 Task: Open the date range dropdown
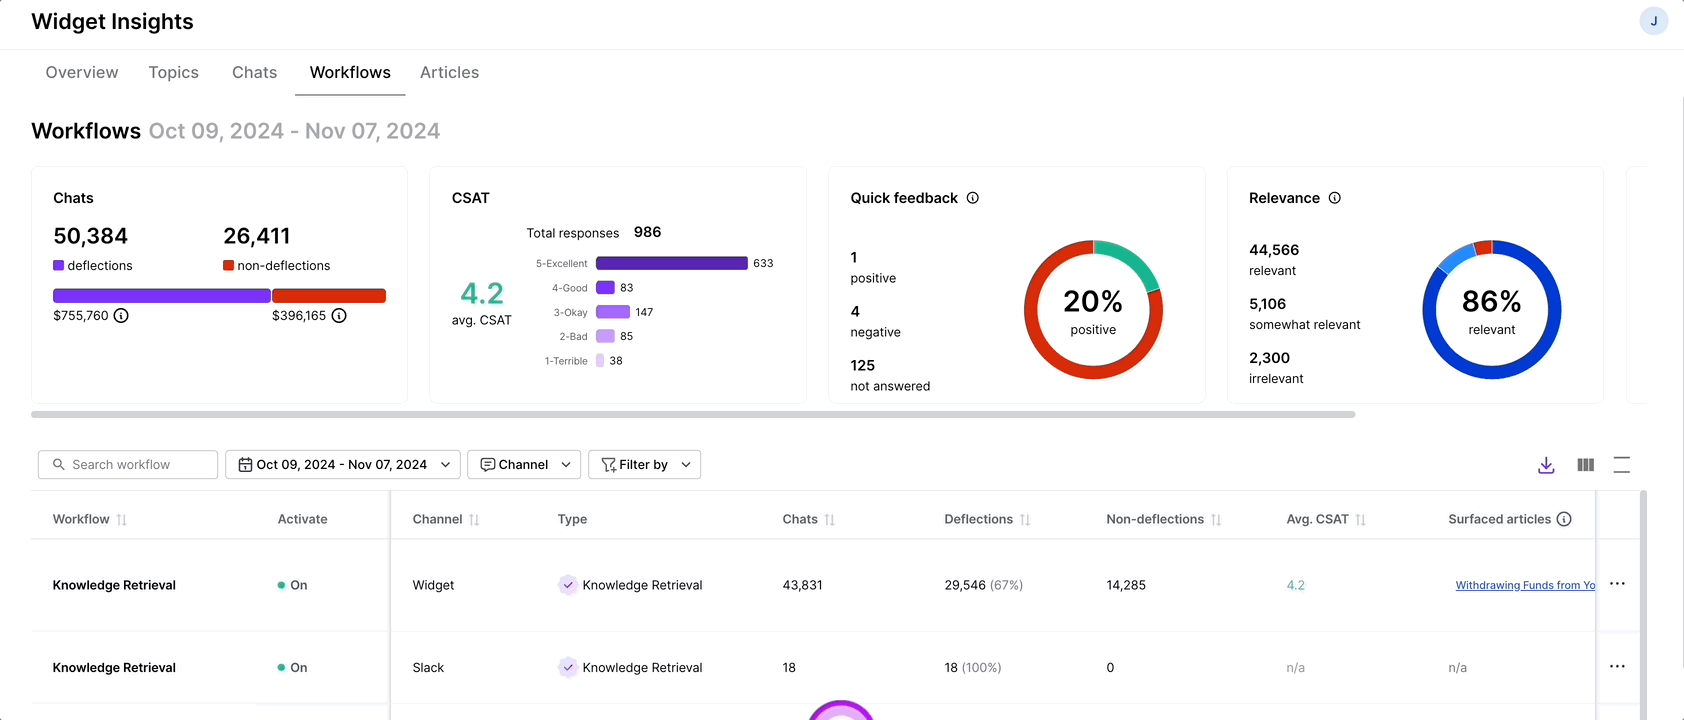click(x=343, y=465)
